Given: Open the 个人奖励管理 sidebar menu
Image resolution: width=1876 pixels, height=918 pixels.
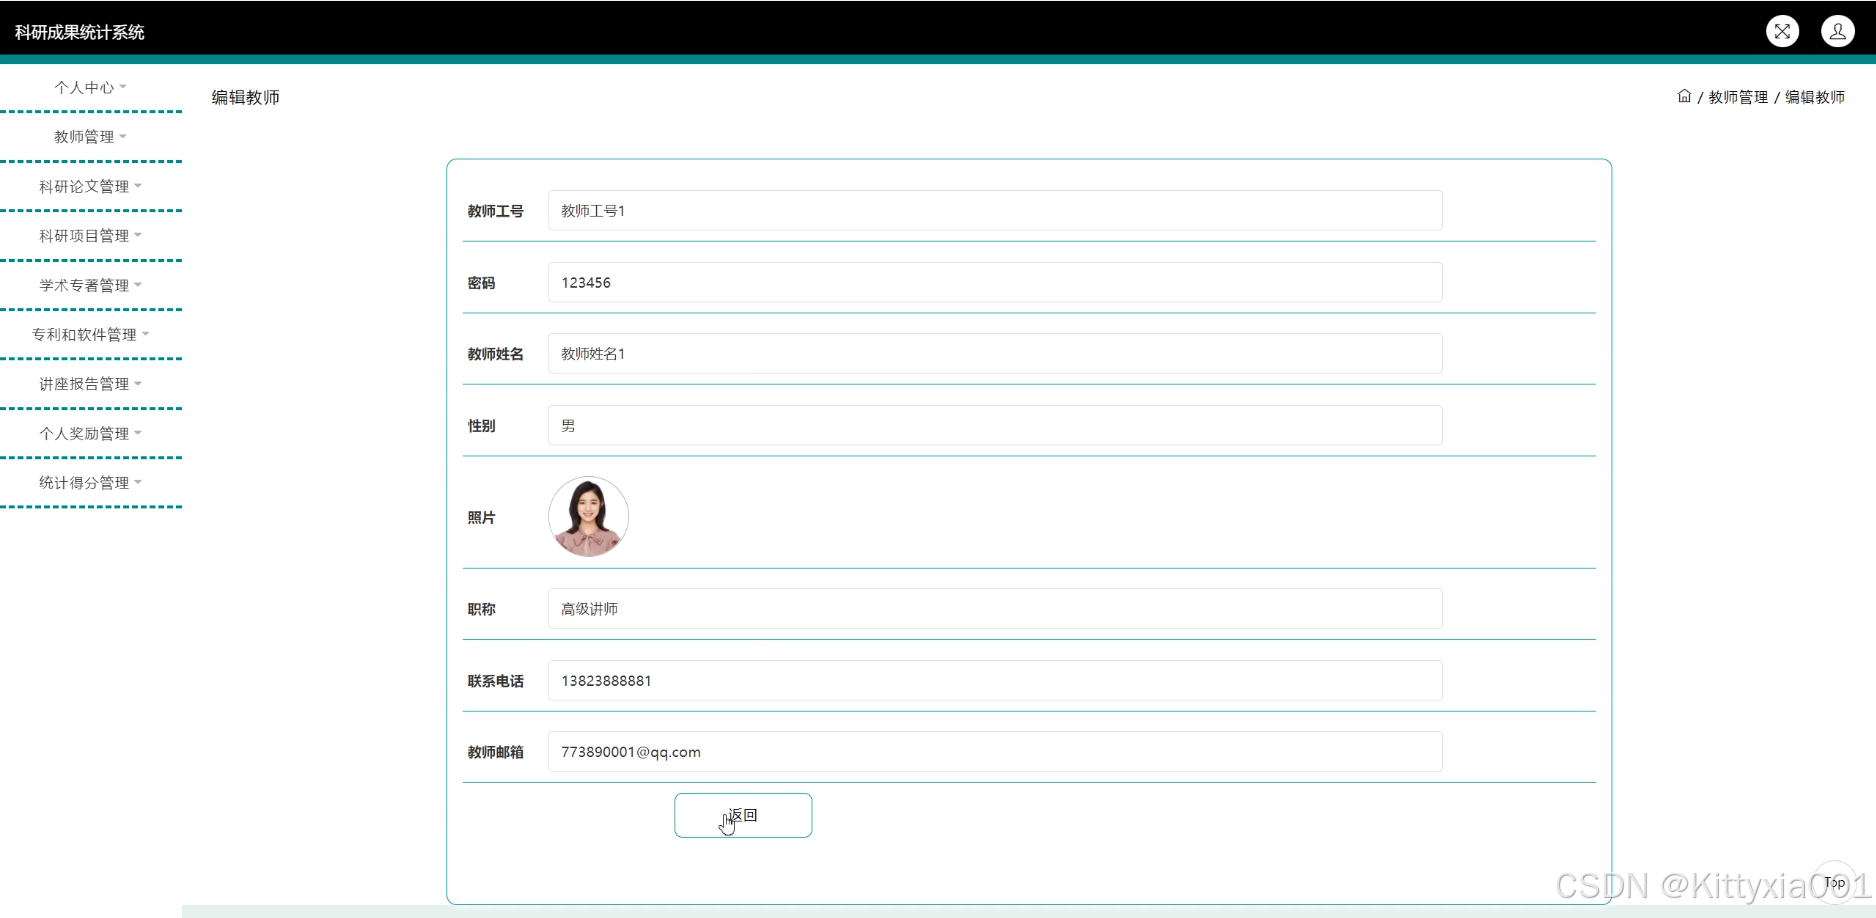Looking at the screenshot, I should (90, 433).
